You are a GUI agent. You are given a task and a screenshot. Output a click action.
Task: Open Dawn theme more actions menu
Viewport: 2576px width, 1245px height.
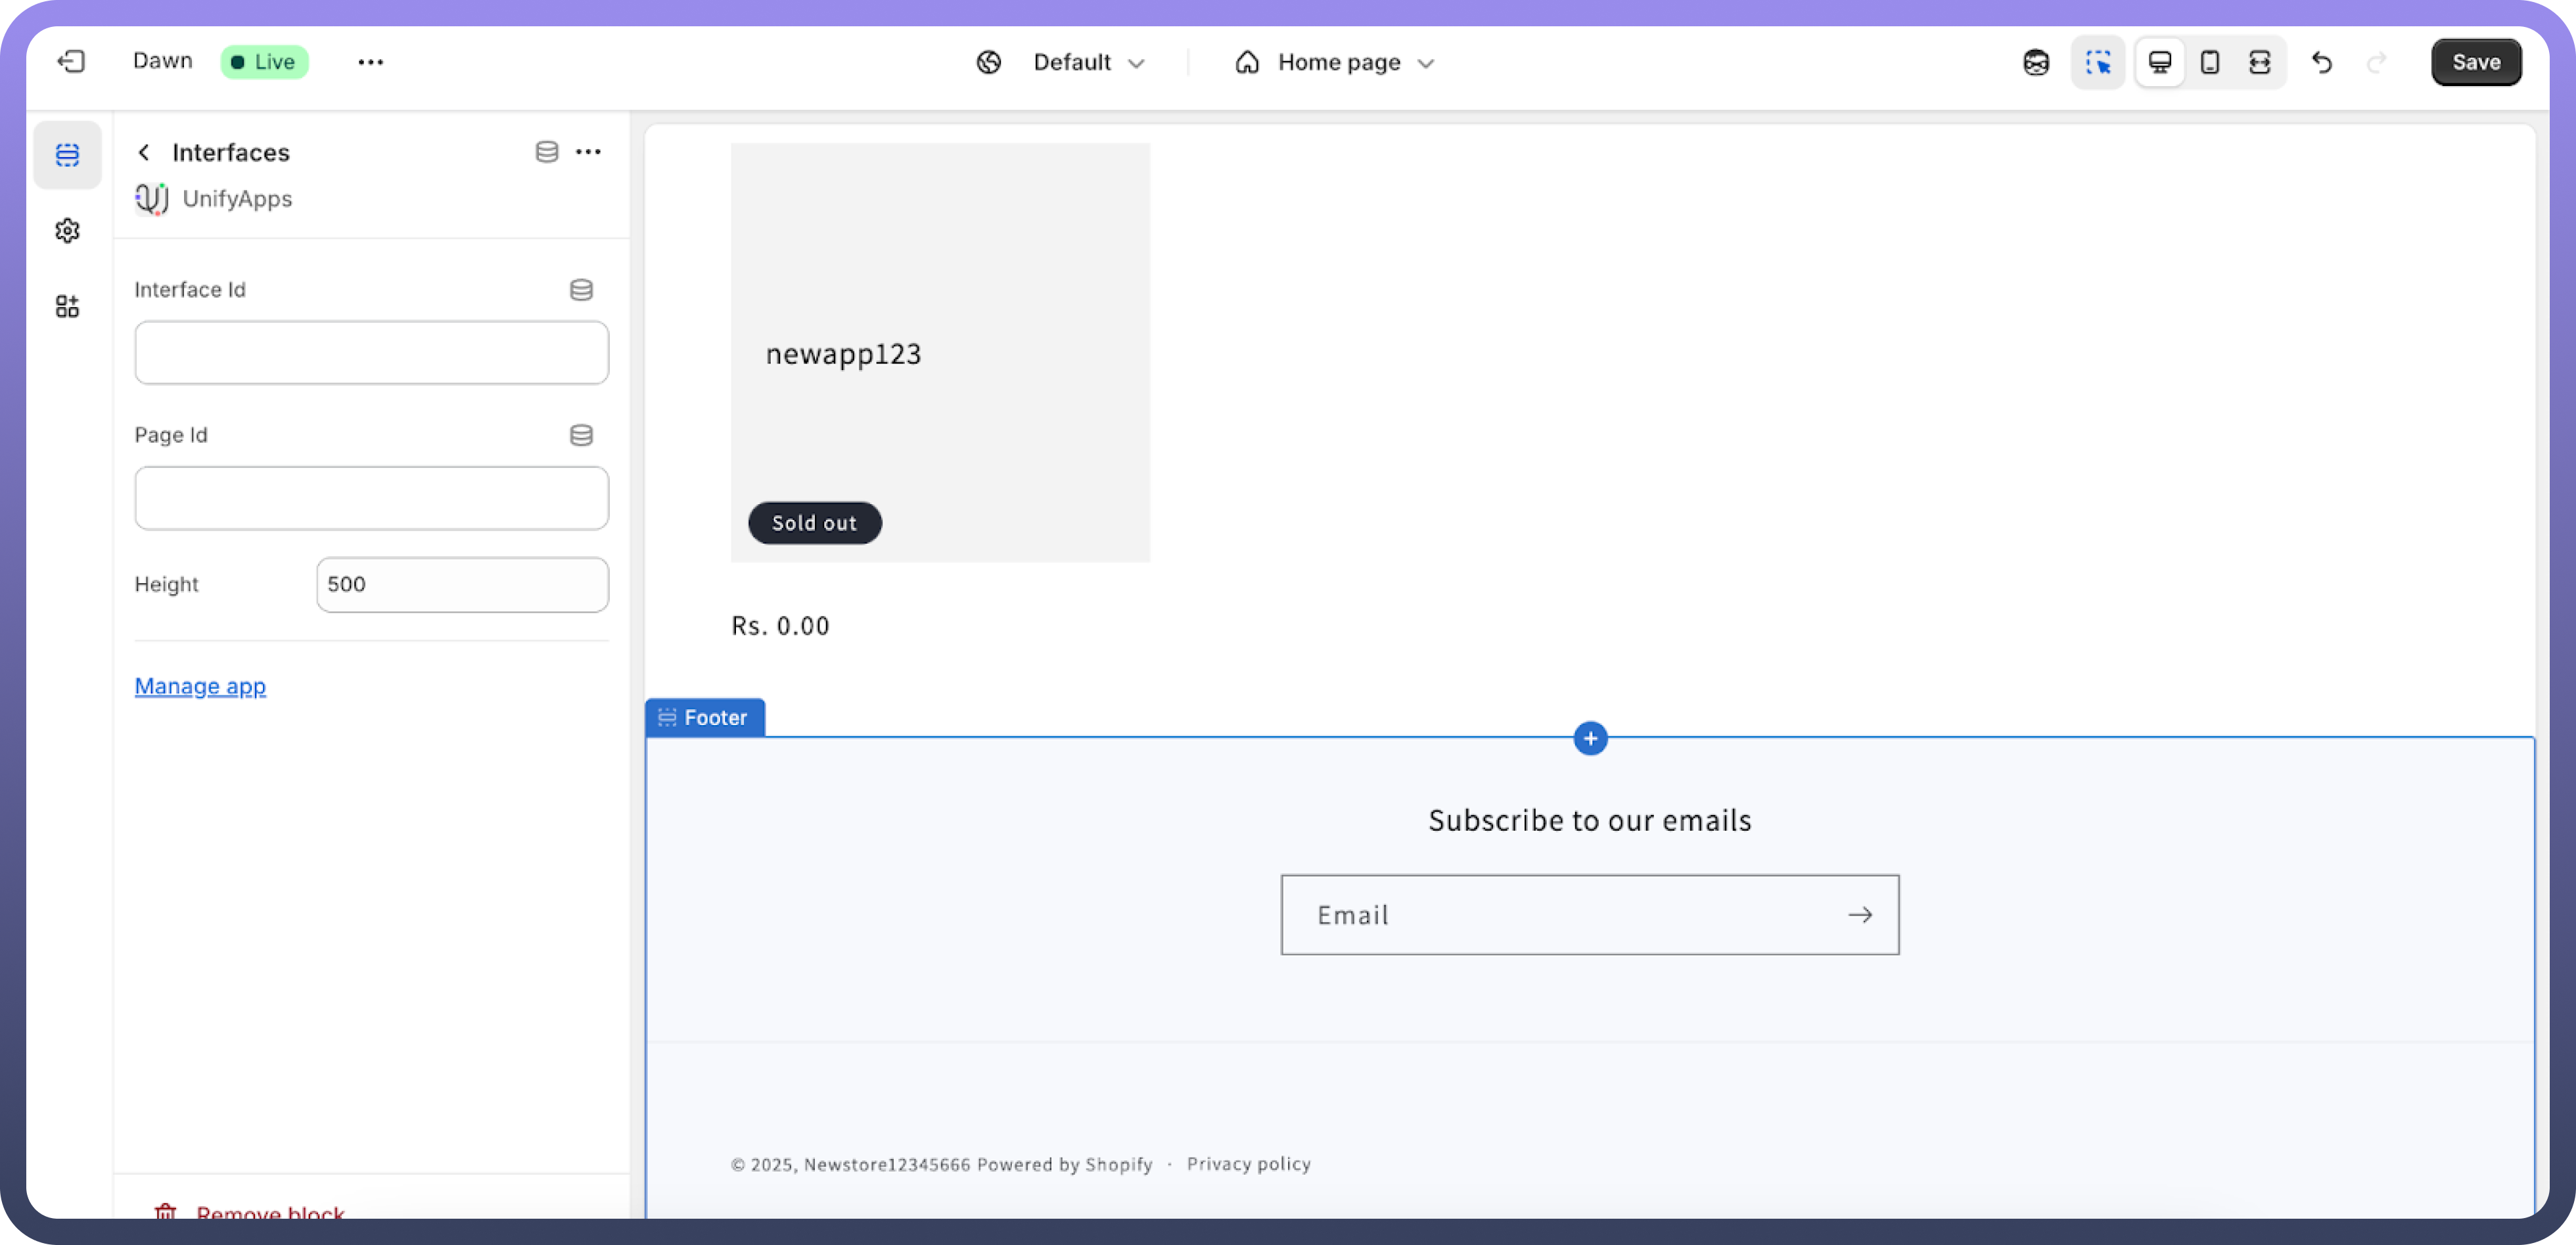pyautogui.click(x=370, y=62)
